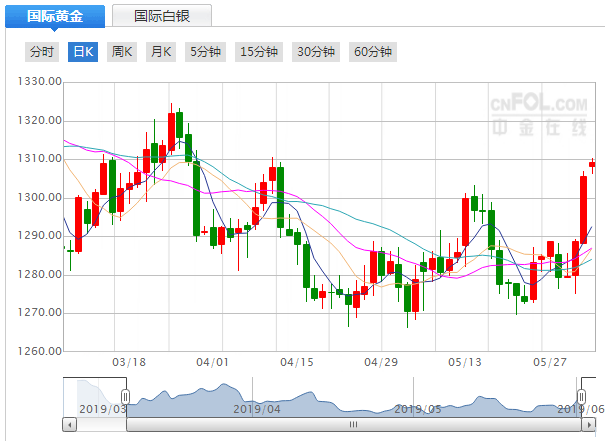
Task: Click the horizontal scrollbar thumb grip
Action: pyautogui.click(x=351, y=424)
